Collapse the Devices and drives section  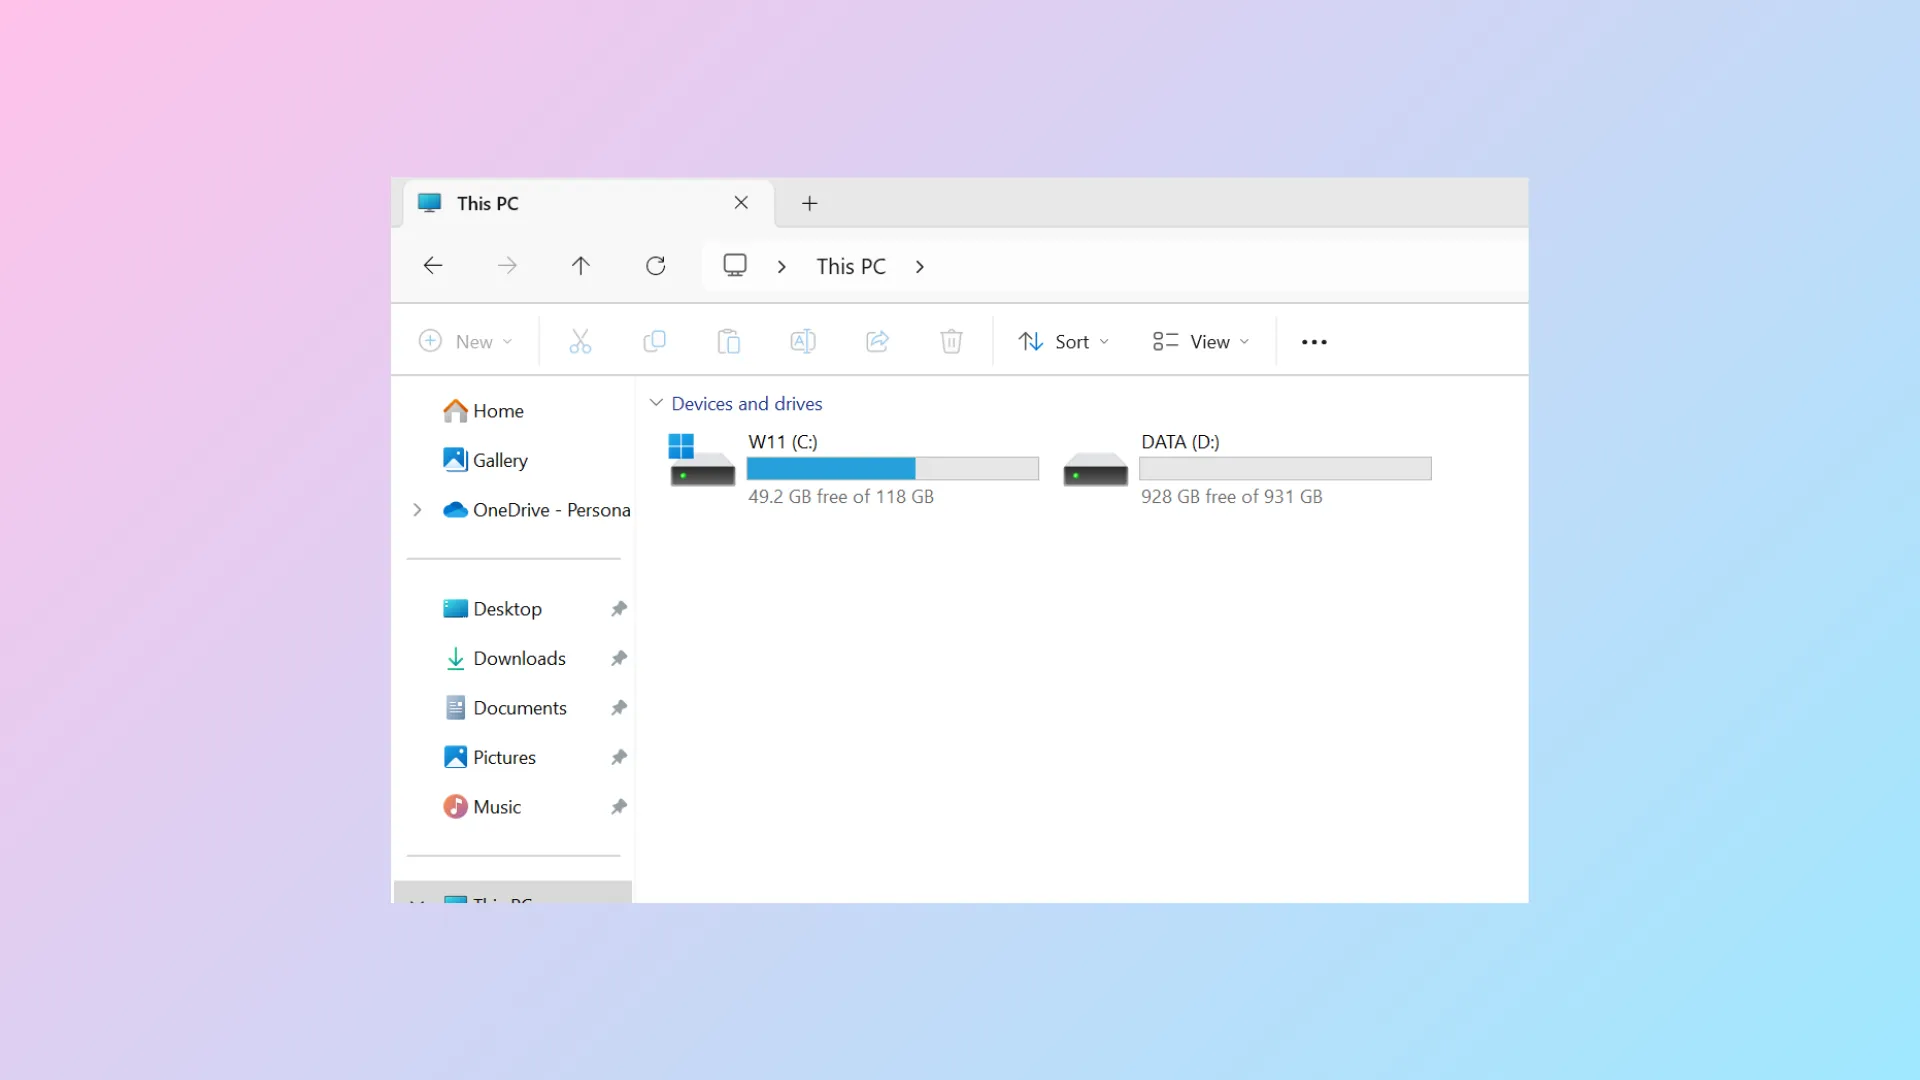click(x=656, y=403)
